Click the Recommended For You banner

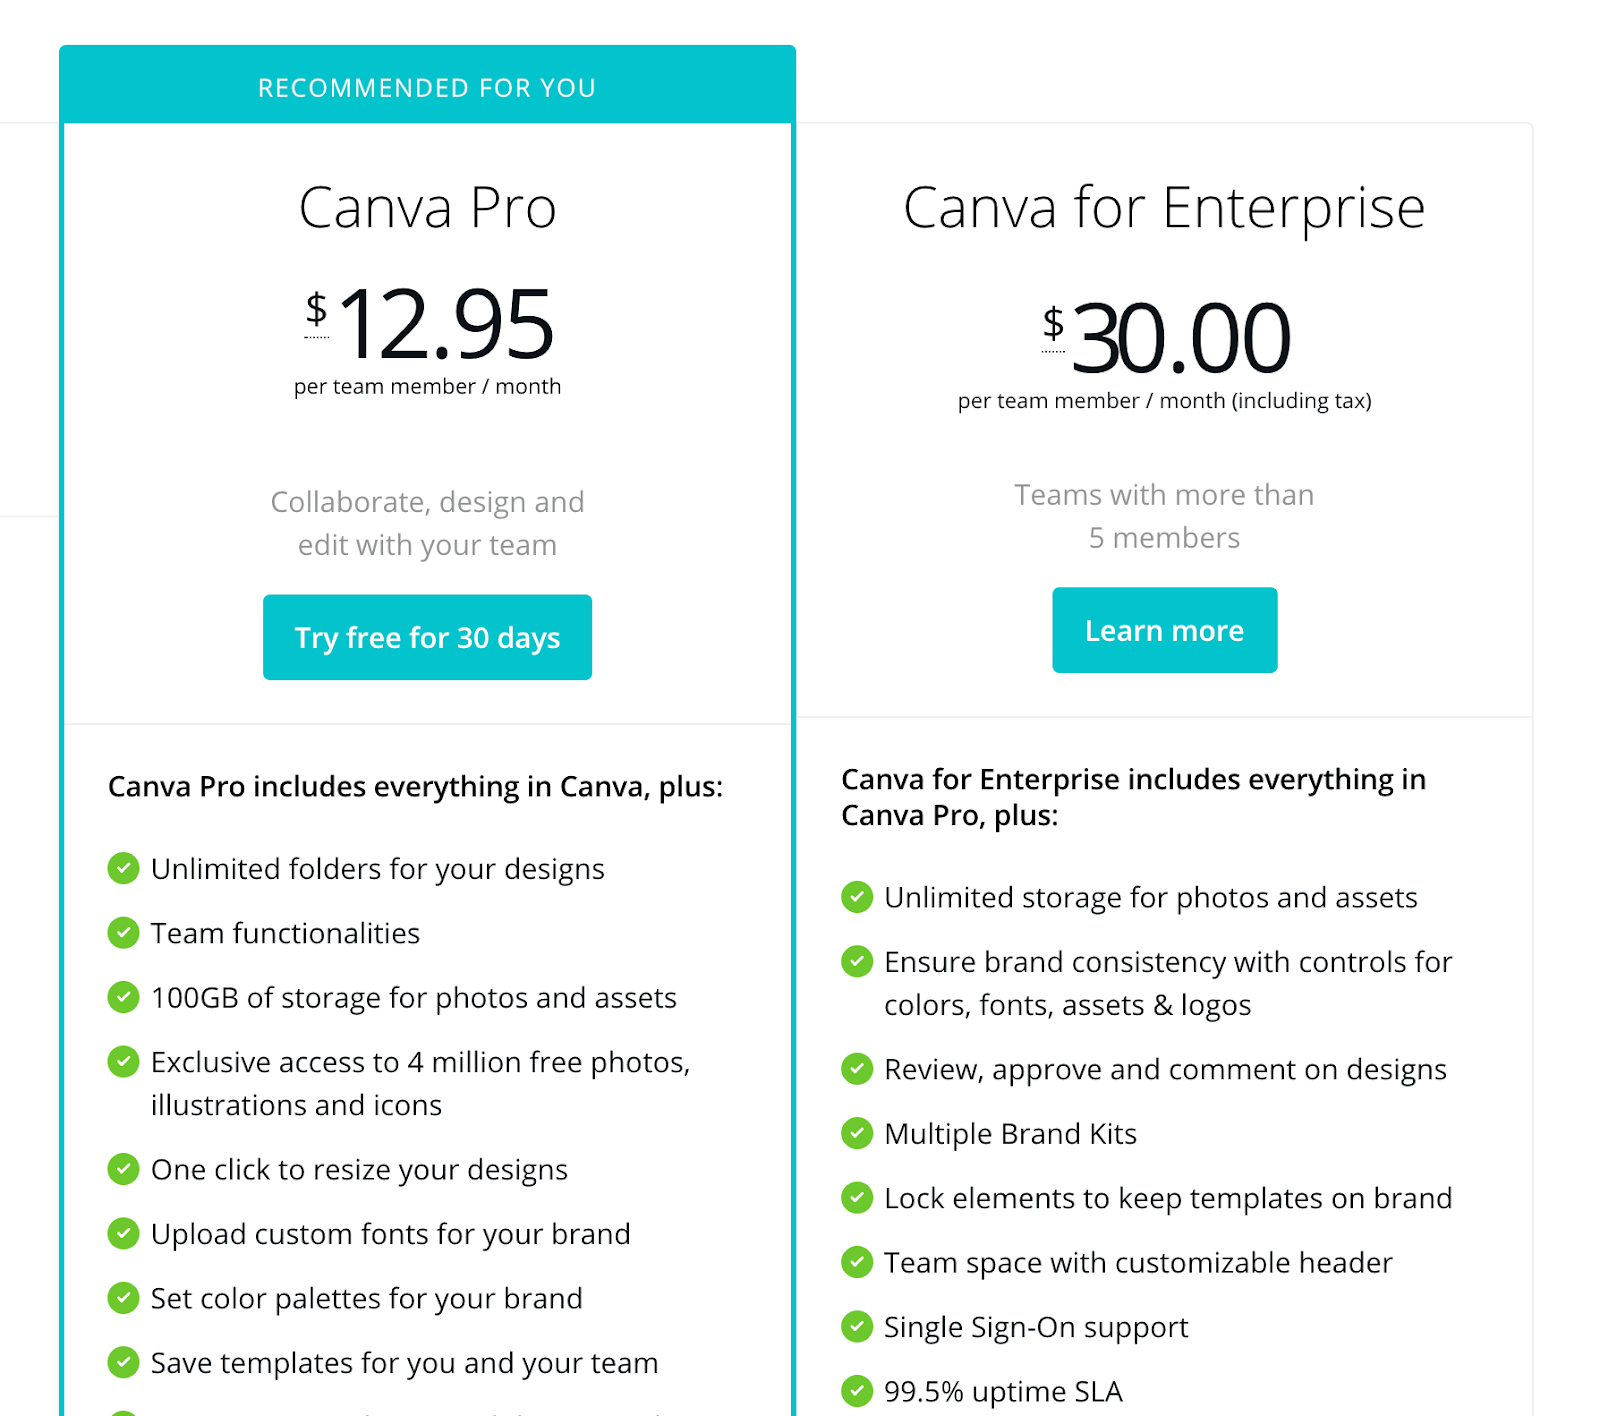[x=427, y=87]
